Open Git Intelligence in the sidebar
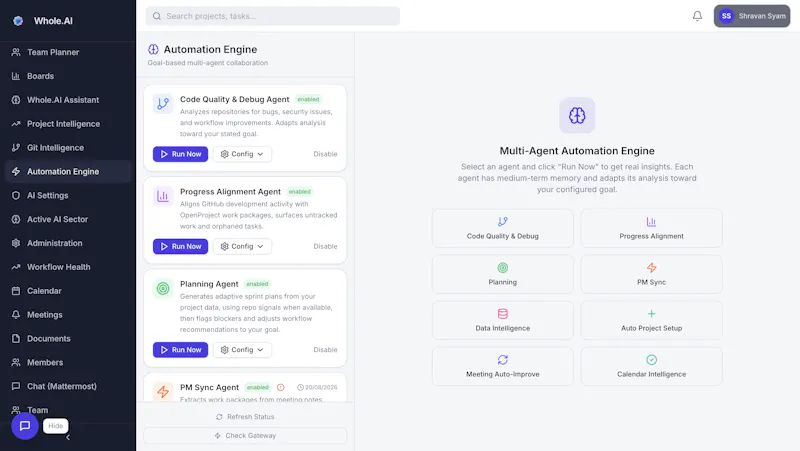This screenshot has height=451, width=800. pyautogui.click(x=67, y=148)
